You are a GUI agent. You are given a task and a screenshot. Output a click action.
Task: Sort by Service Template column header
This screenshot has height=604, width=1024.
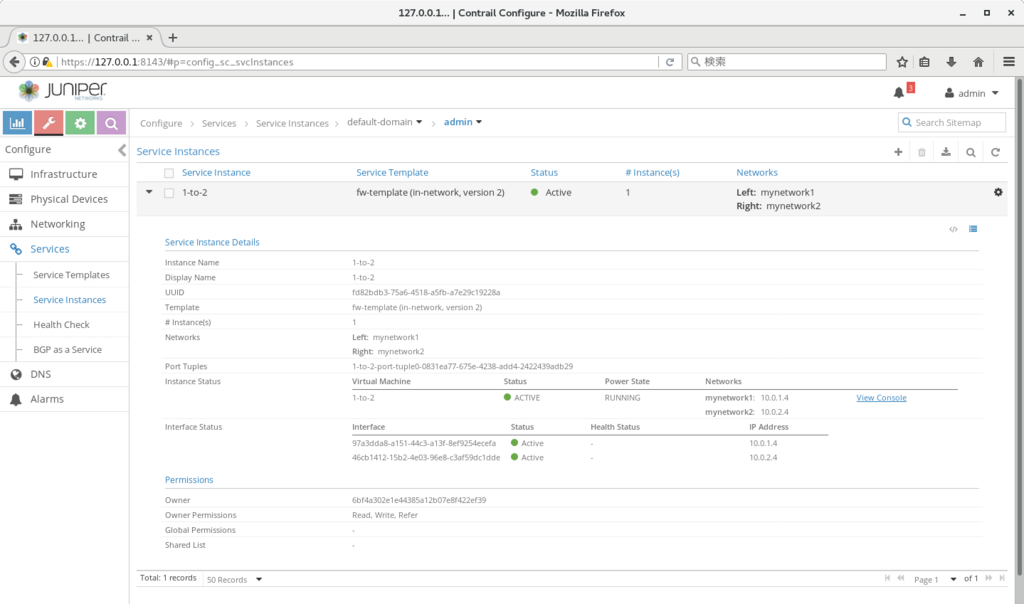point(392,172)
